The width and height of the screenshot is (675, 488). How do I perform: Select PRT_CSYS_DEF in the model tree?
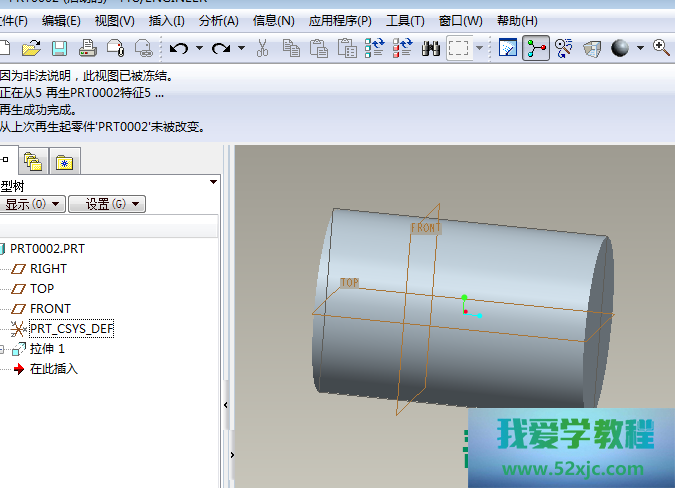point(71,328)
